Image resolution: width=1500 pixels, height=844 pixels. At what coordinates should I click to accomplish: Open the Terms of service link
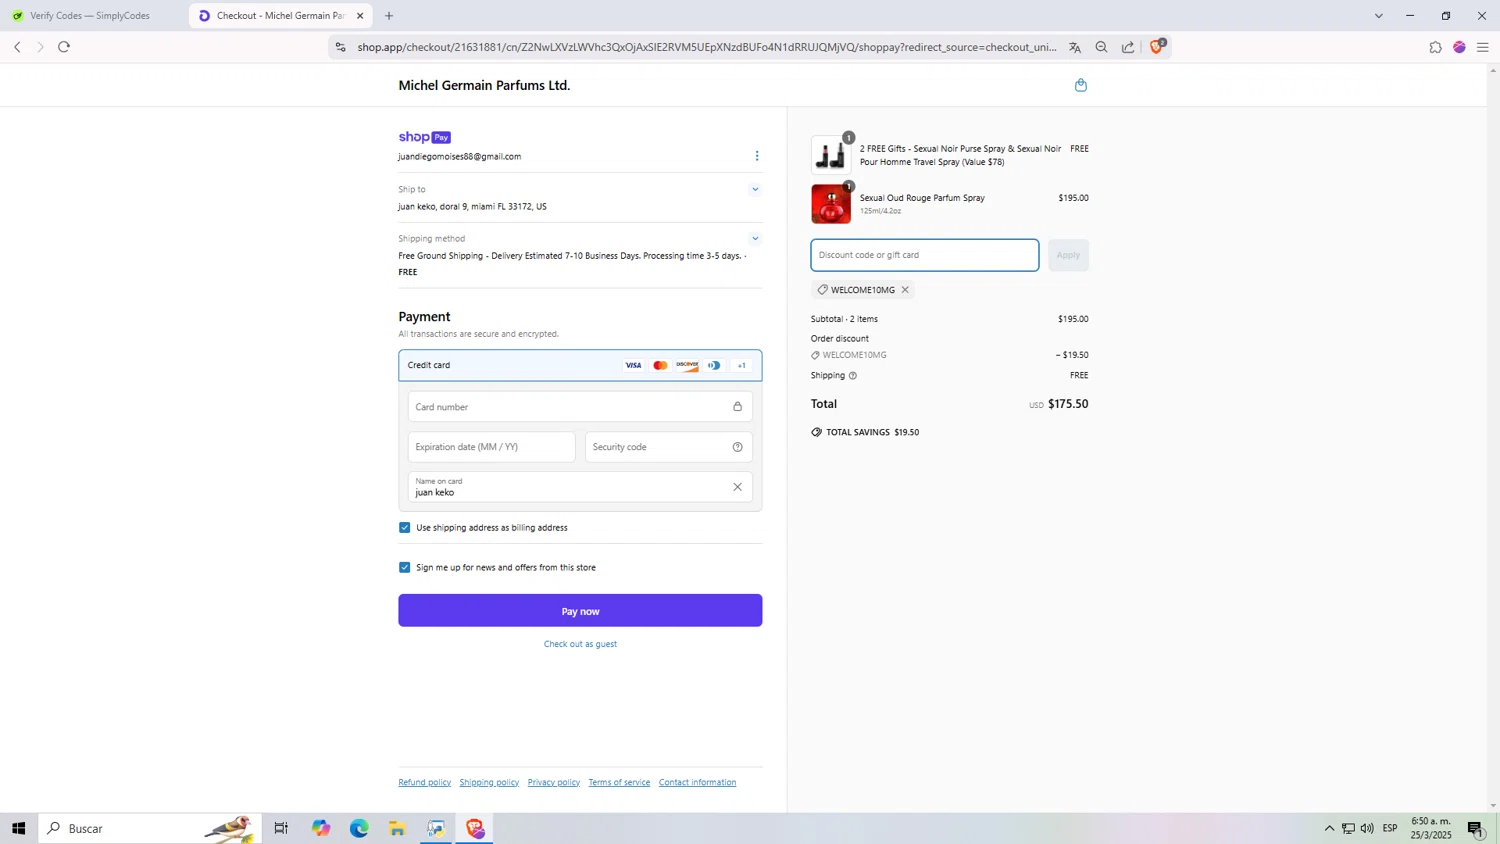pos(619,783)
